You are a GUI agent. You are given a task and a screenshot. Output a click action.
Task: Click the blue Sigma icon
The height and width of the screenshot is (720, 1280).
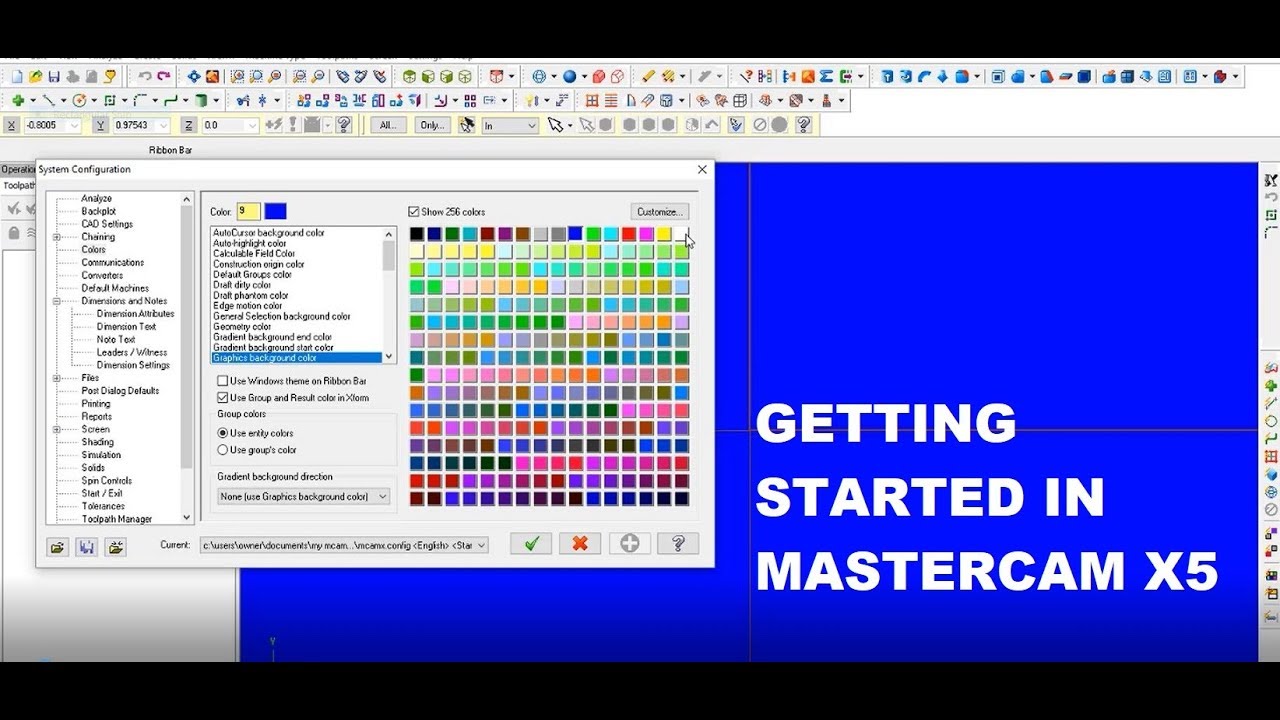pos(826,76)
